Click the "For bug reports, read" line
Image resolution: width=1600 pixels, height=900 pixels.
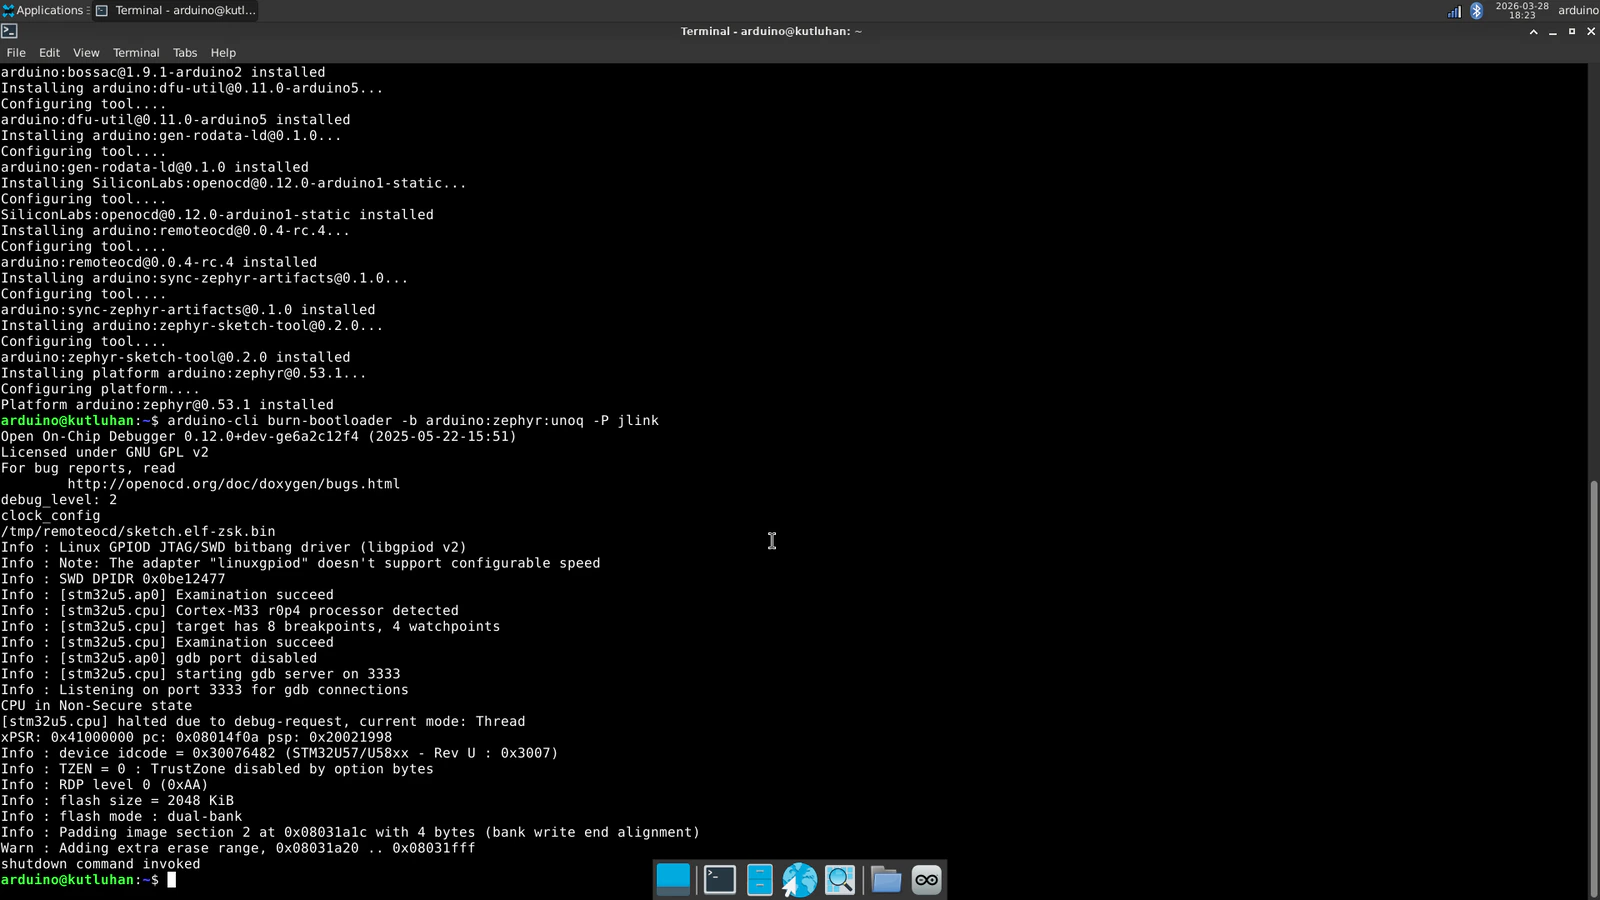pyautogui.click(x=88, y=468)
